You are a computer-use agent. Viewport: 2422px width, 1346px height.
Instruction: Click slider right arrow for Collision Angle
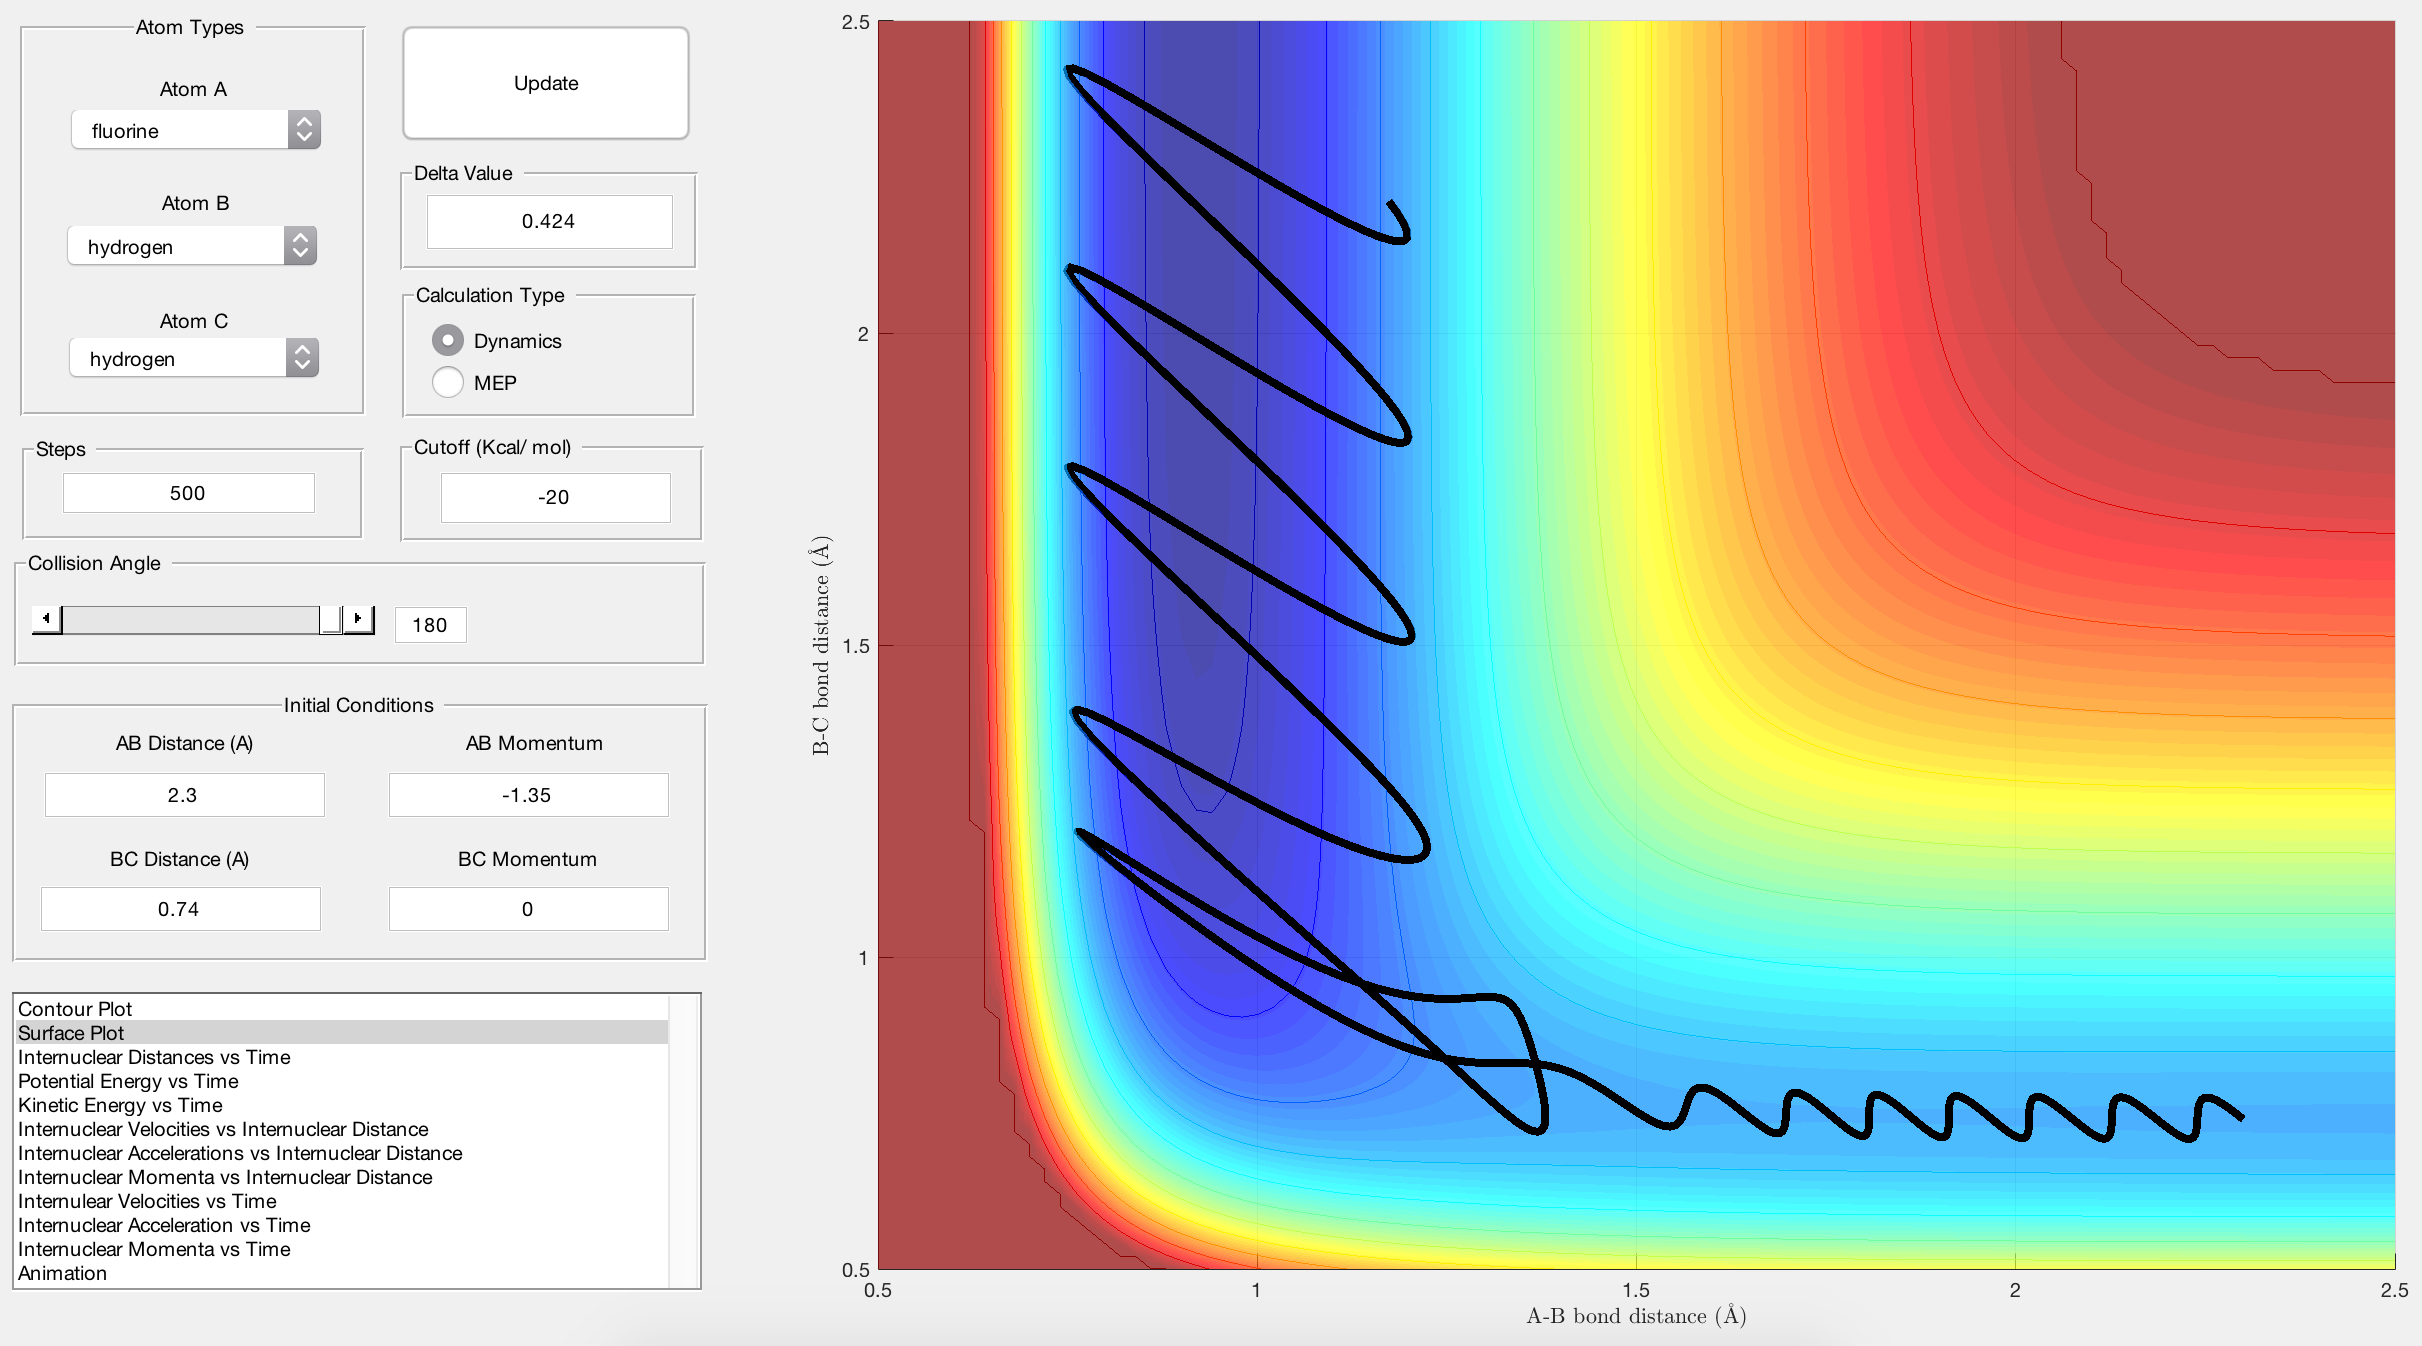[x=358, y=619]
